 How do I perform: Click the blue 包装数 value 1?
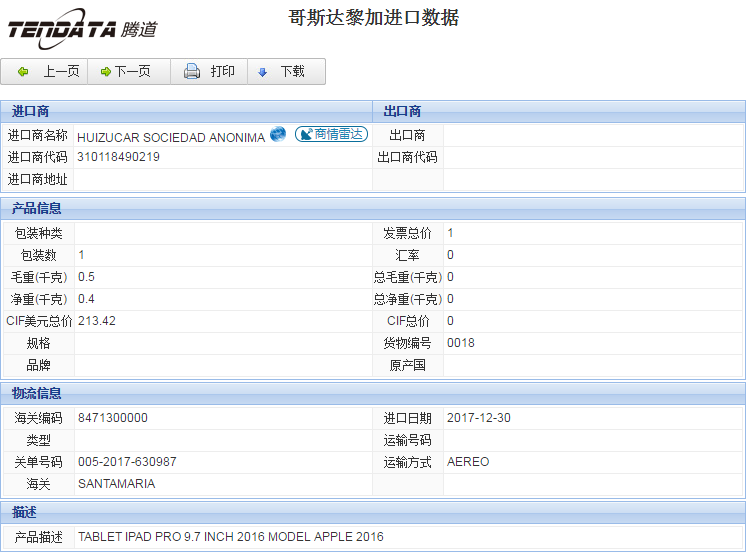pos(81,255)
